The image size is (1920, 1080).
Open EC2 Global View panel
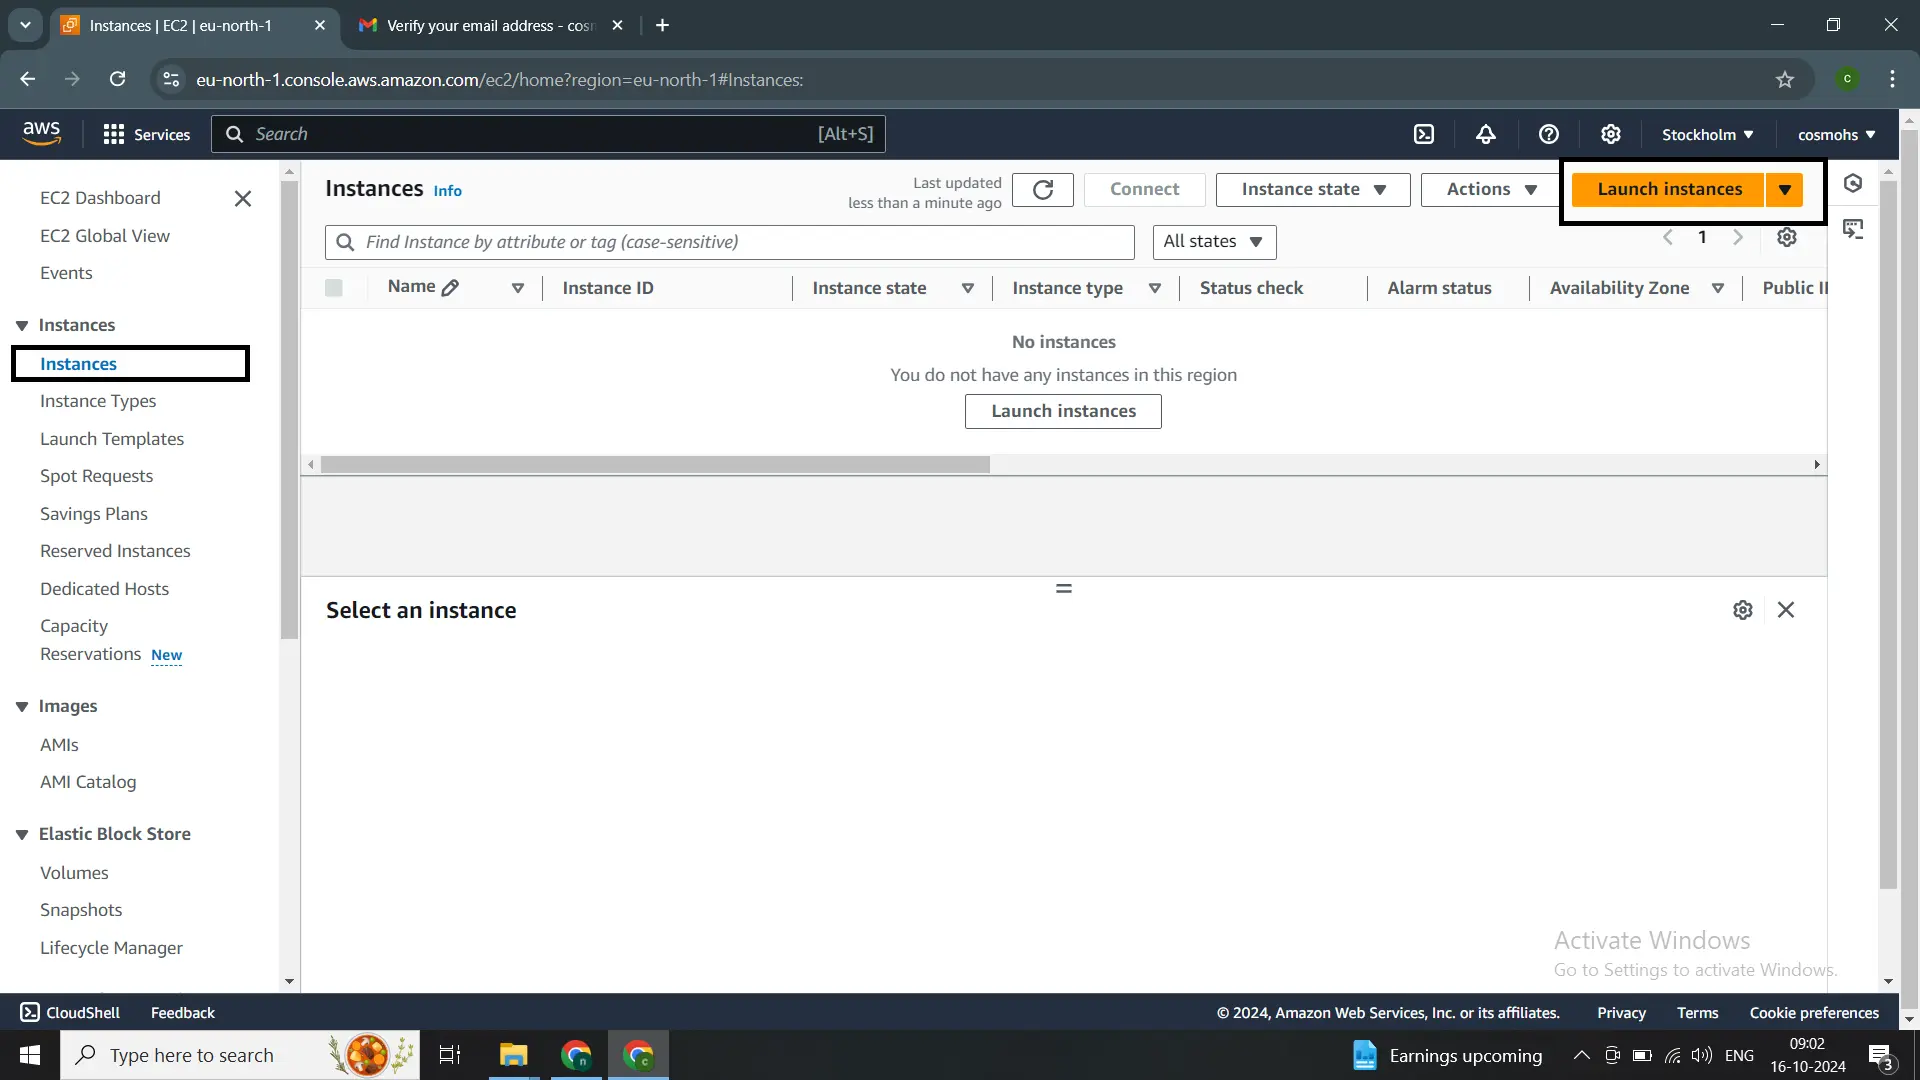coord(104,235)
